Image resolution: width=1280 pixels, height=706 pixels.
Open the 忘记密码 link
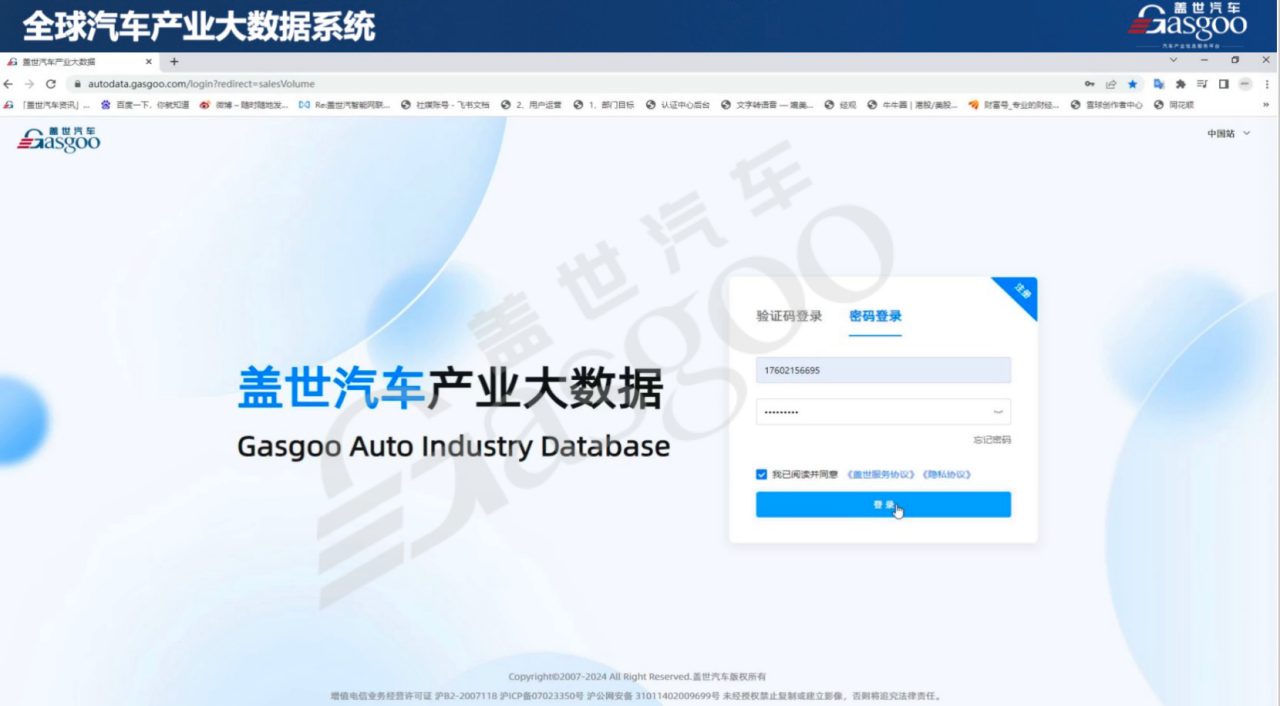(x=992, y=440)
